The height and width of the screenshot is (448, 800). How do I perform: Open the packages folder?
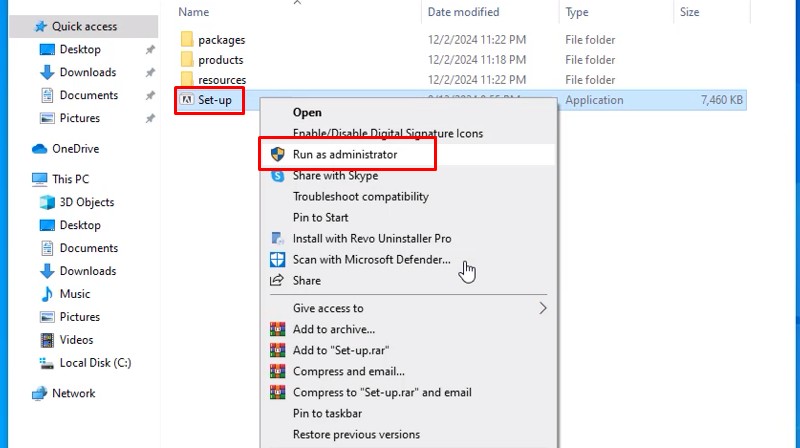click(x=221, y=40)
